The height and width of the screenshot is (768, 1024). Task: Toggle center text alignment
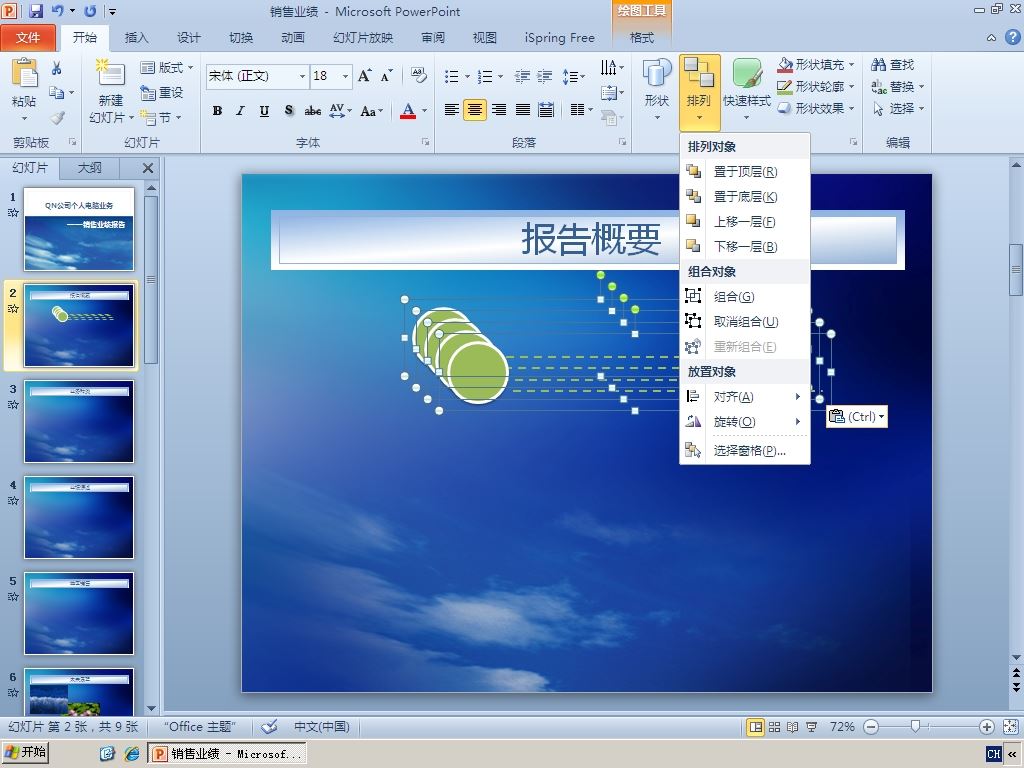tap(475, 110)
